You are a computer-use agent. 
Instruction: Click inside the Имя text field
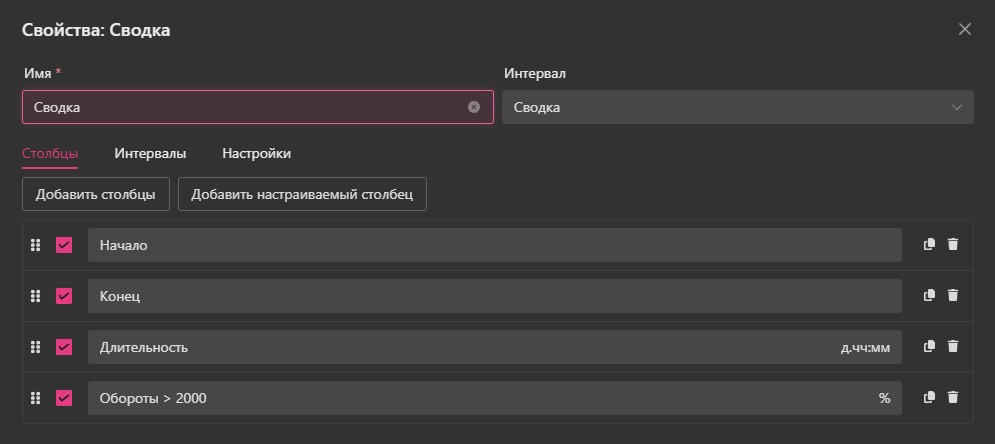click(x=245, y=107)
